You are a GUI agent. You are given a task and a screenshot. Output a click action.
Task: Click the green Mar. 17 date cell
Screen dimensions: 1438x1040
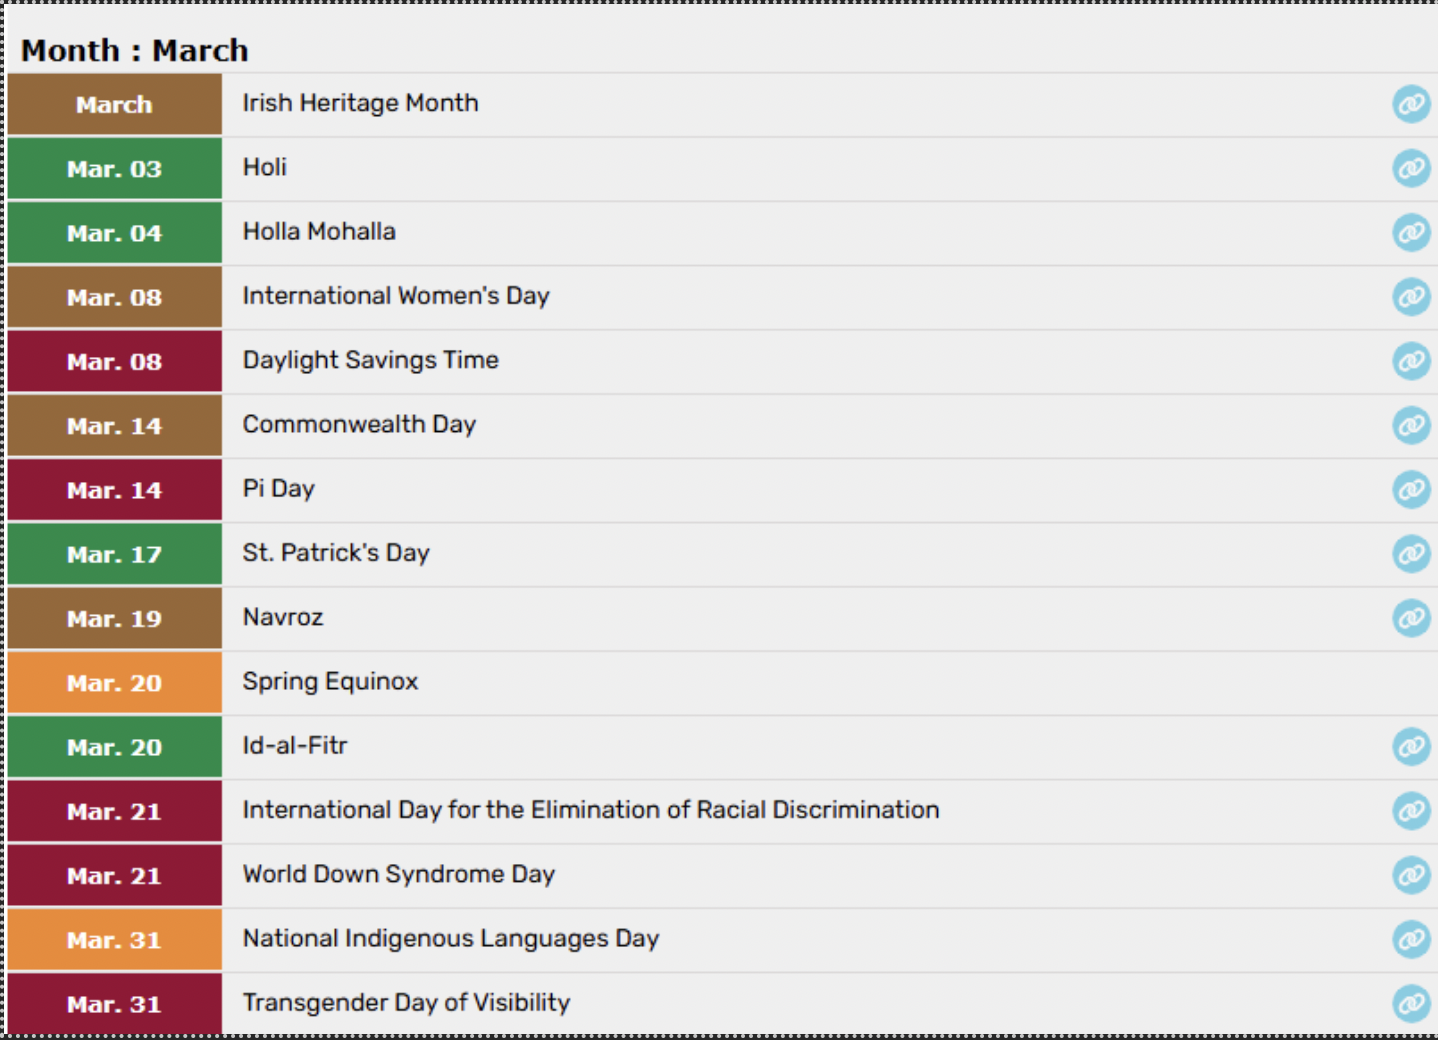(114, 555)
